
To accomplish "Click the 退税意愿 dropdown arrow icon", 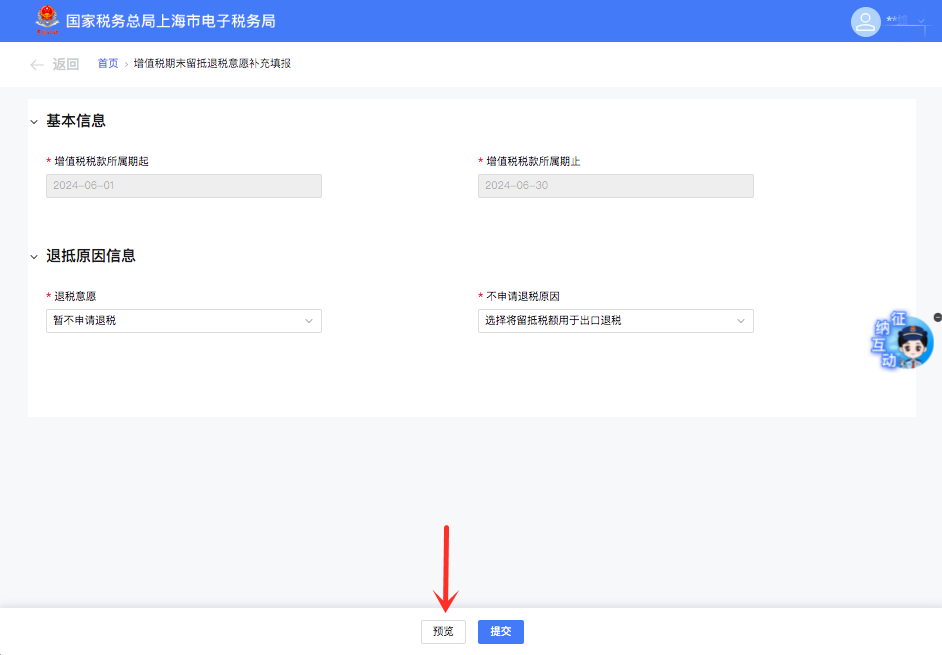I will tap(309, 321).
